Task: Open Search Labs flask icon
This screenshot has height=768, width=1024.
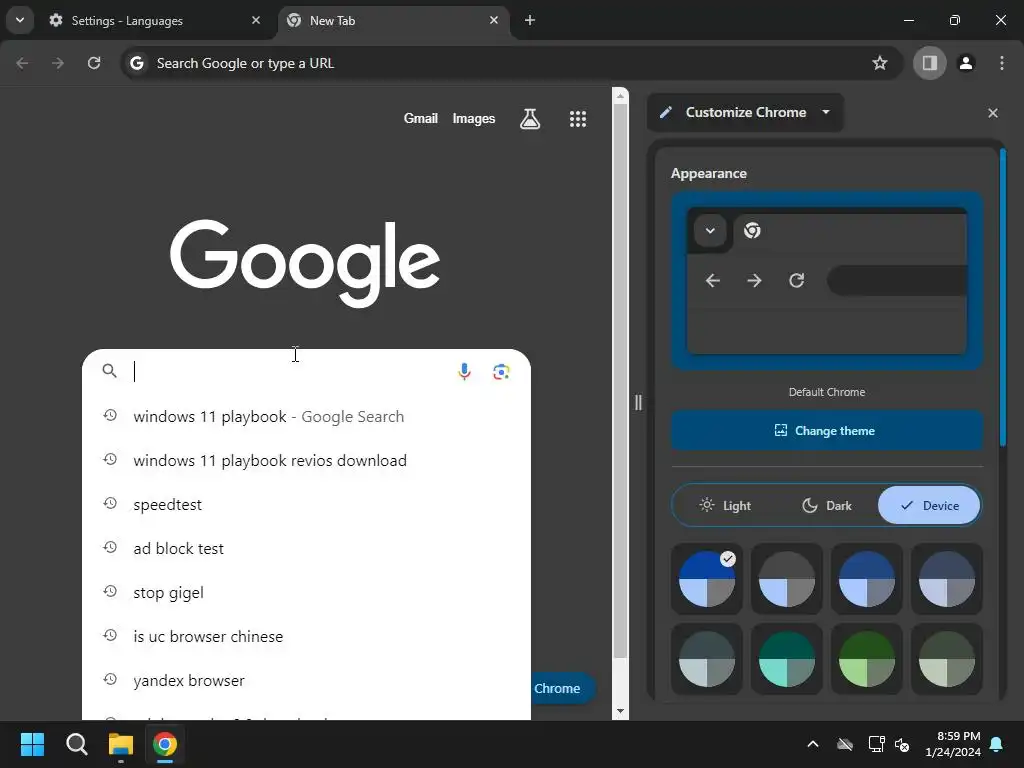Action: 530,119
